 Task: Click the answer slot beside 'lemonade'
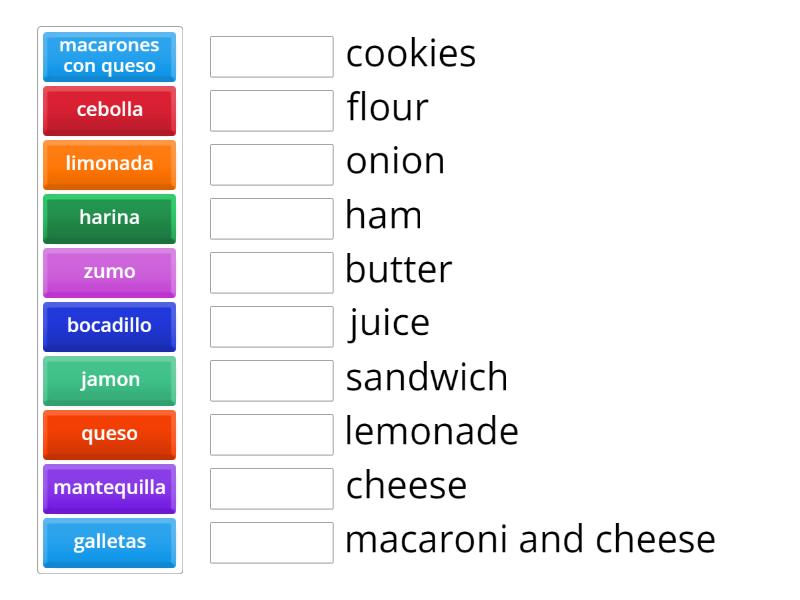click(271, 435)
